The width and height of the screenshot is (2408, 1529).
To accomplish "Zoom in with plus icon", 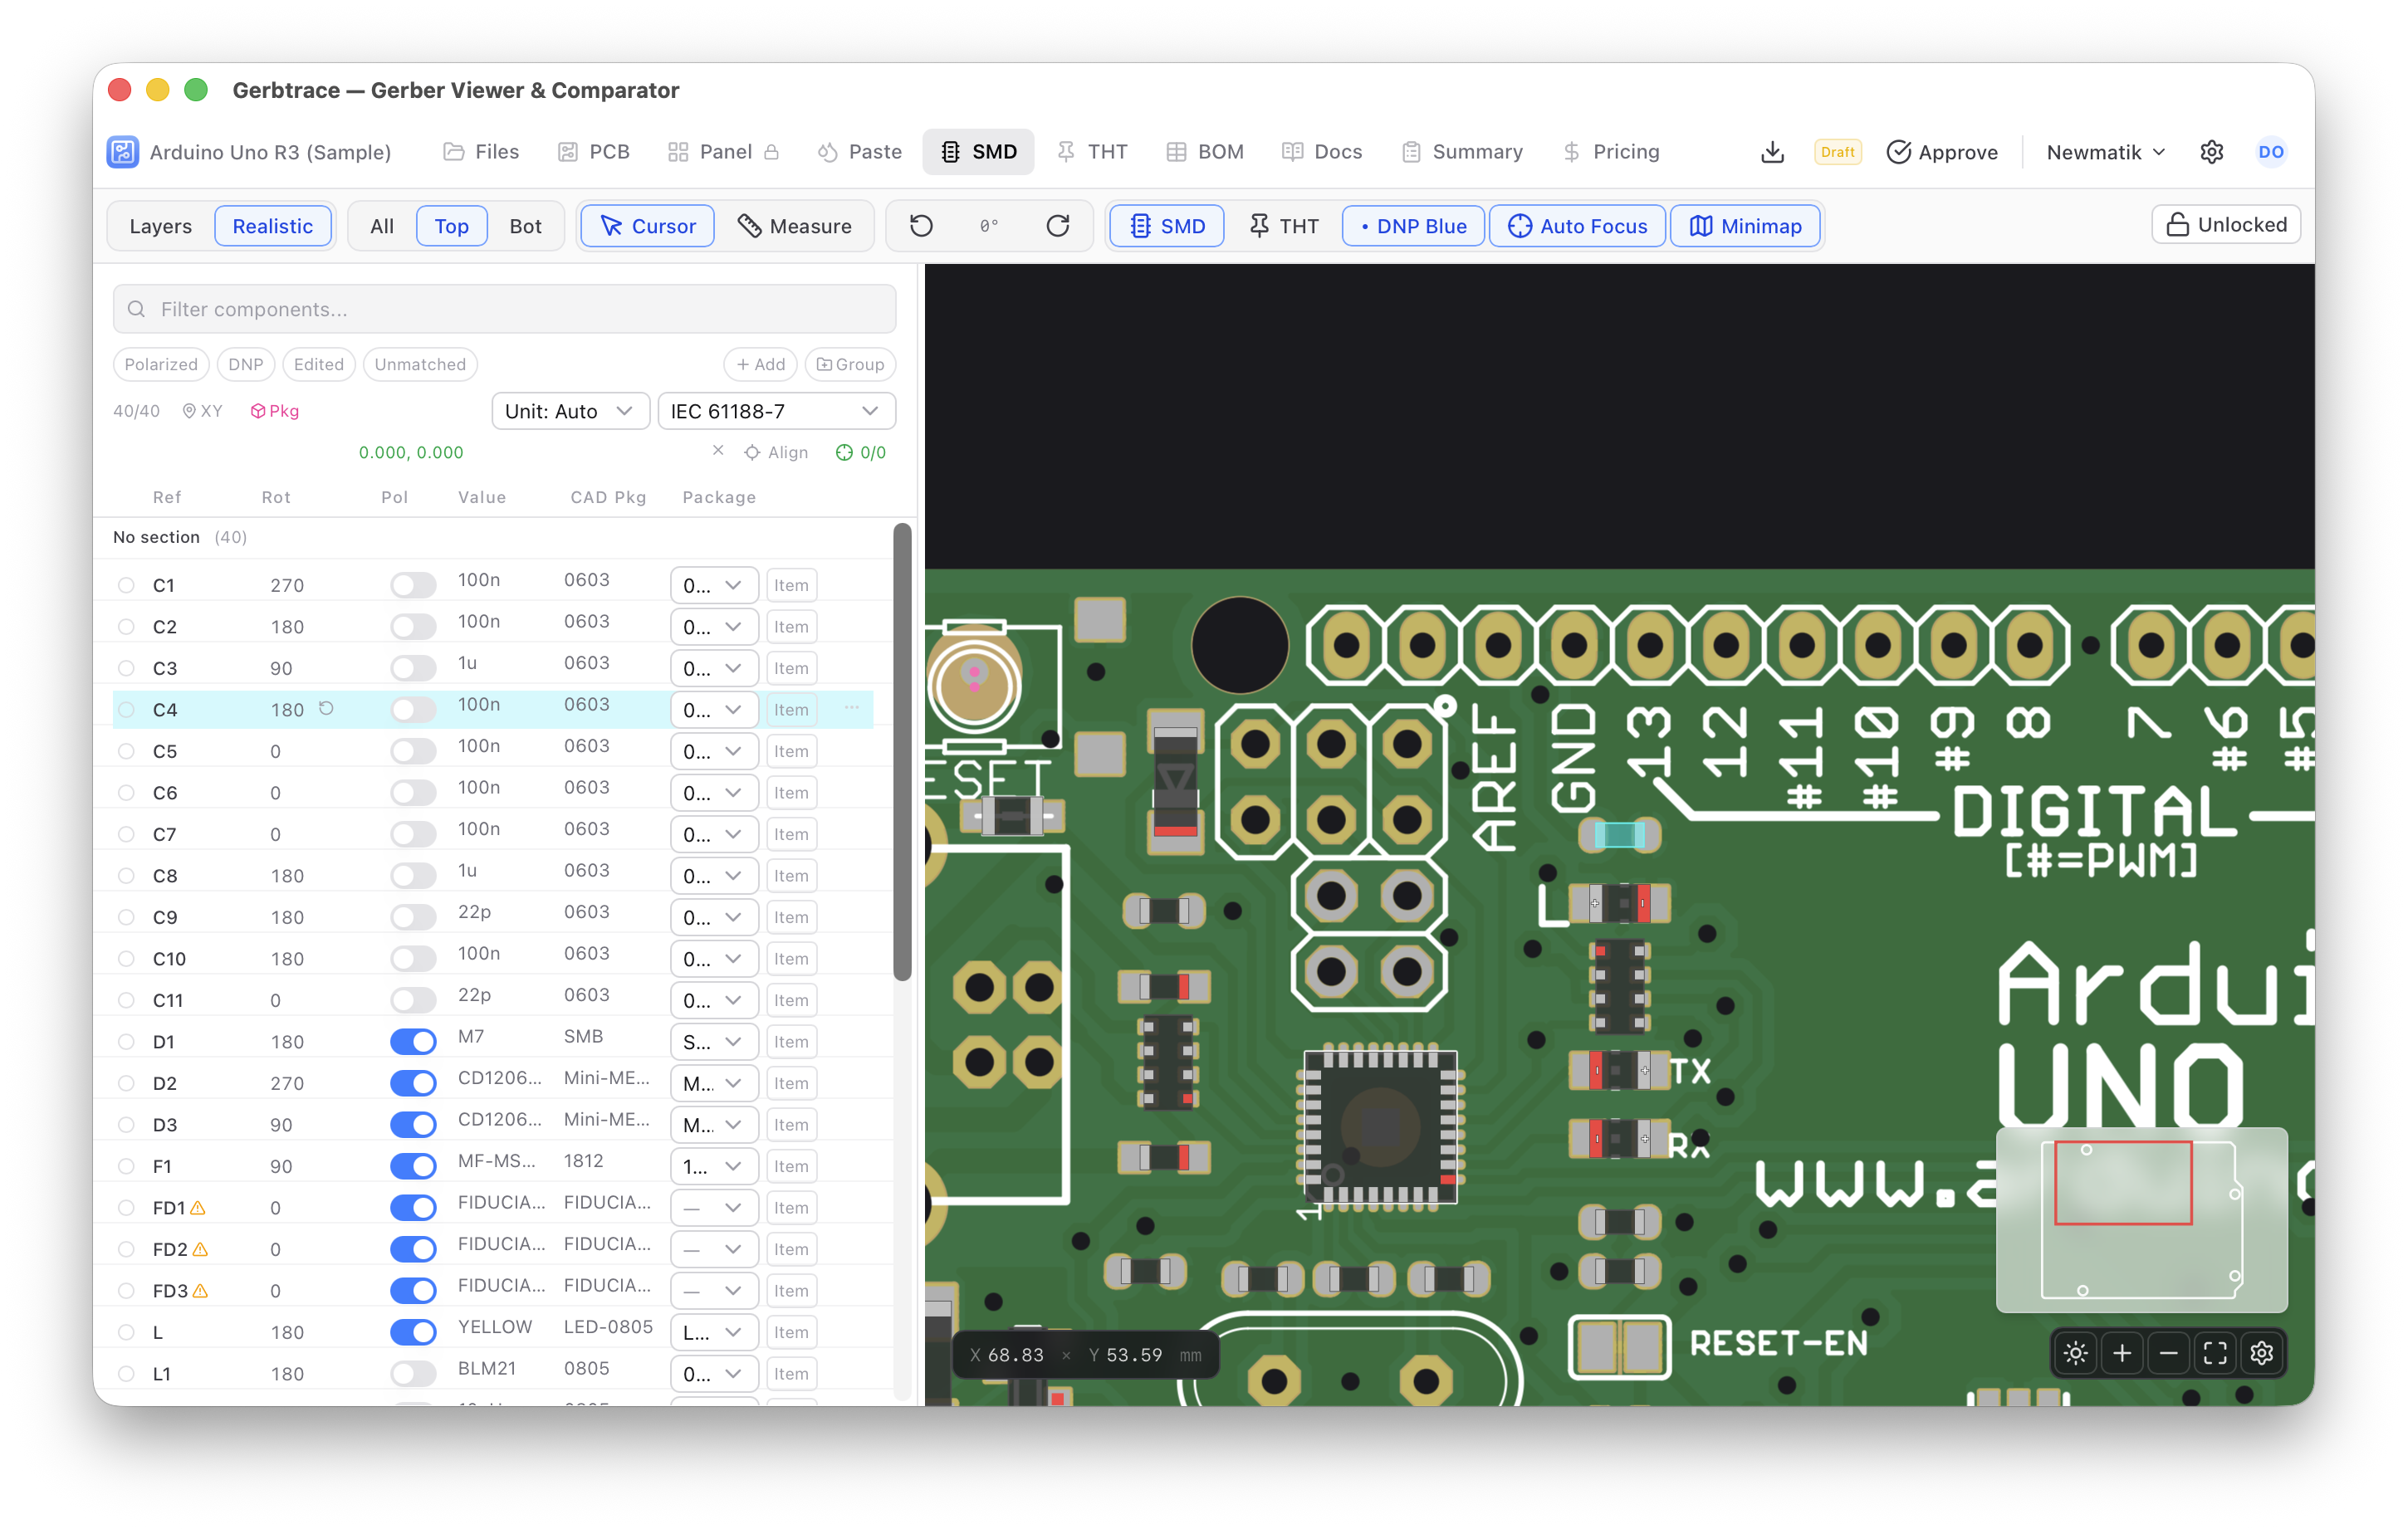I will pos(2121,1353).
